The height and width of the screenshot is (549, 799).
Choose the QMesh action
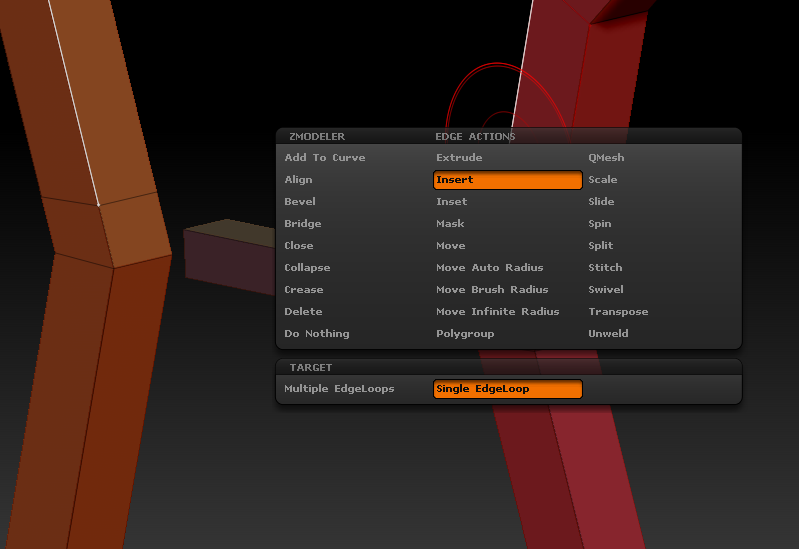(606, 158)
